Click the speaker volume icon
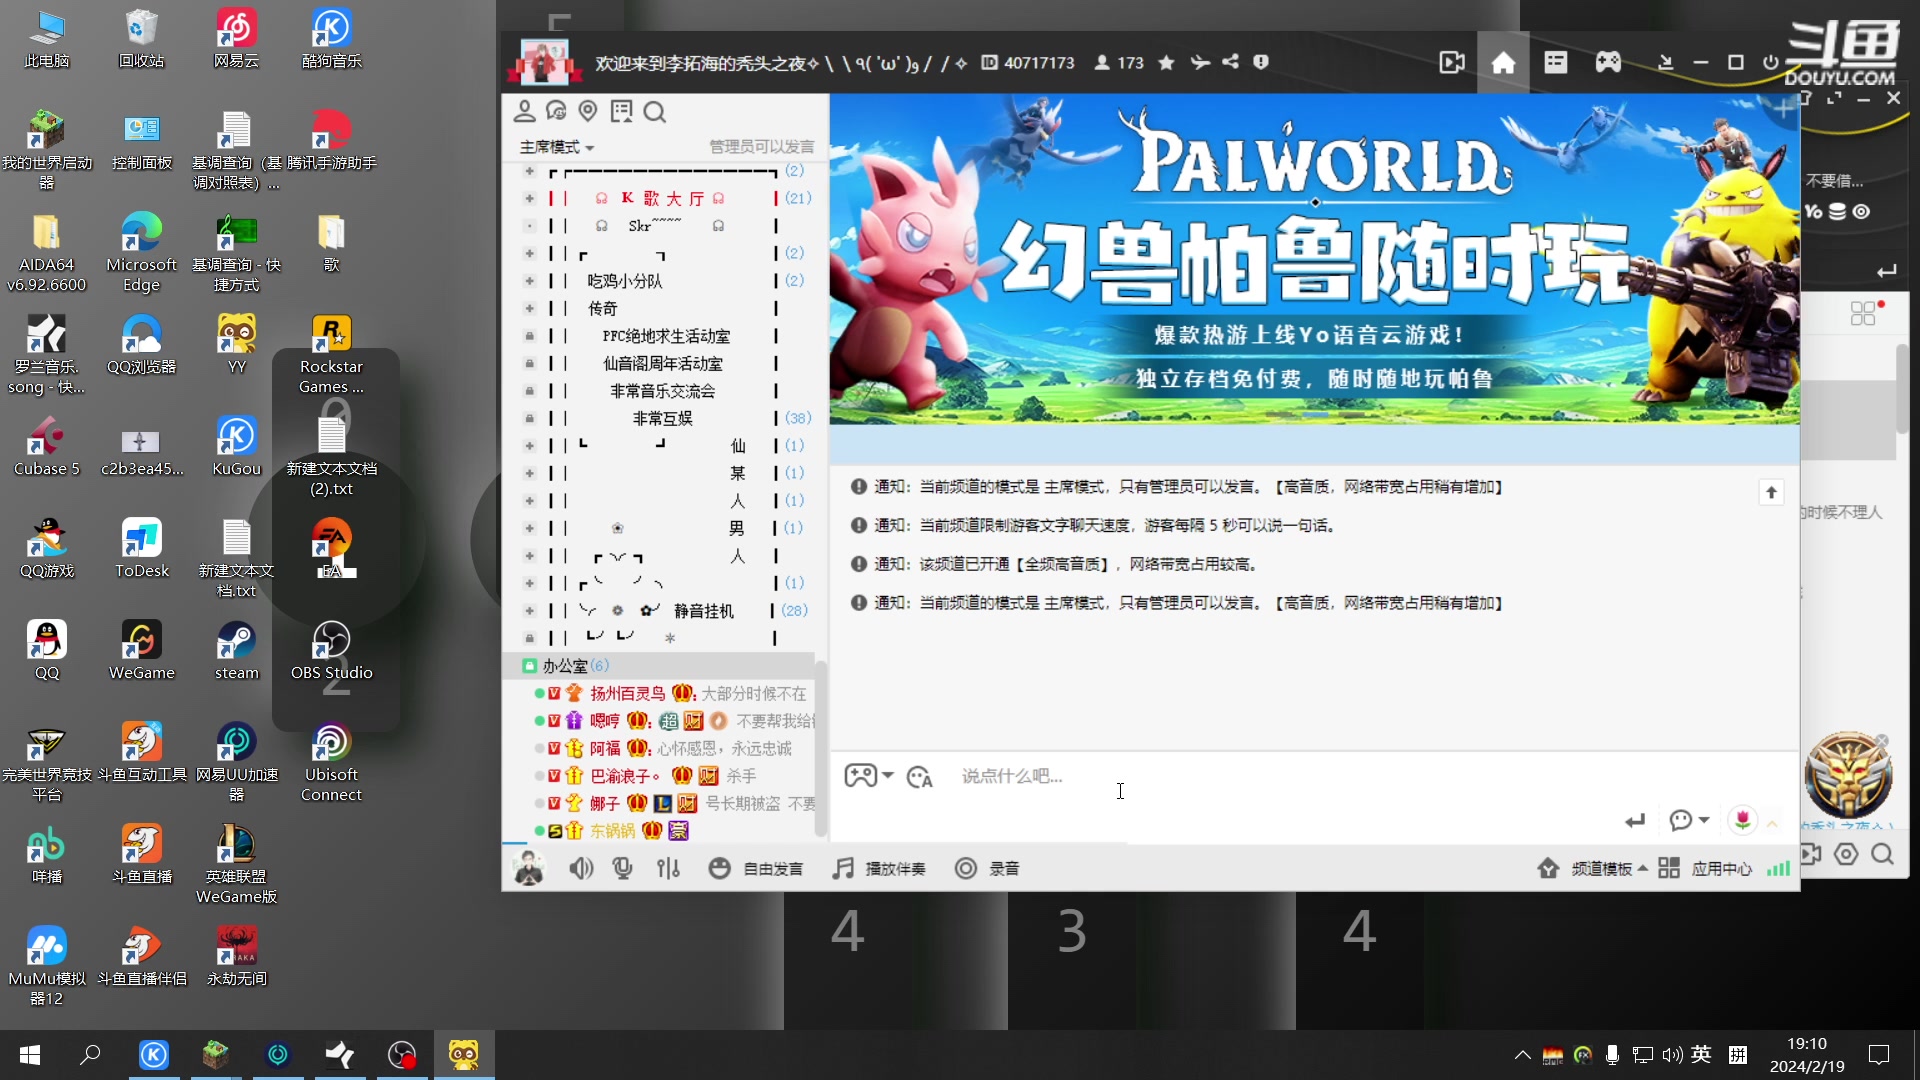The width and height of the screenshot is (1920, 1080). coord(581,868)
